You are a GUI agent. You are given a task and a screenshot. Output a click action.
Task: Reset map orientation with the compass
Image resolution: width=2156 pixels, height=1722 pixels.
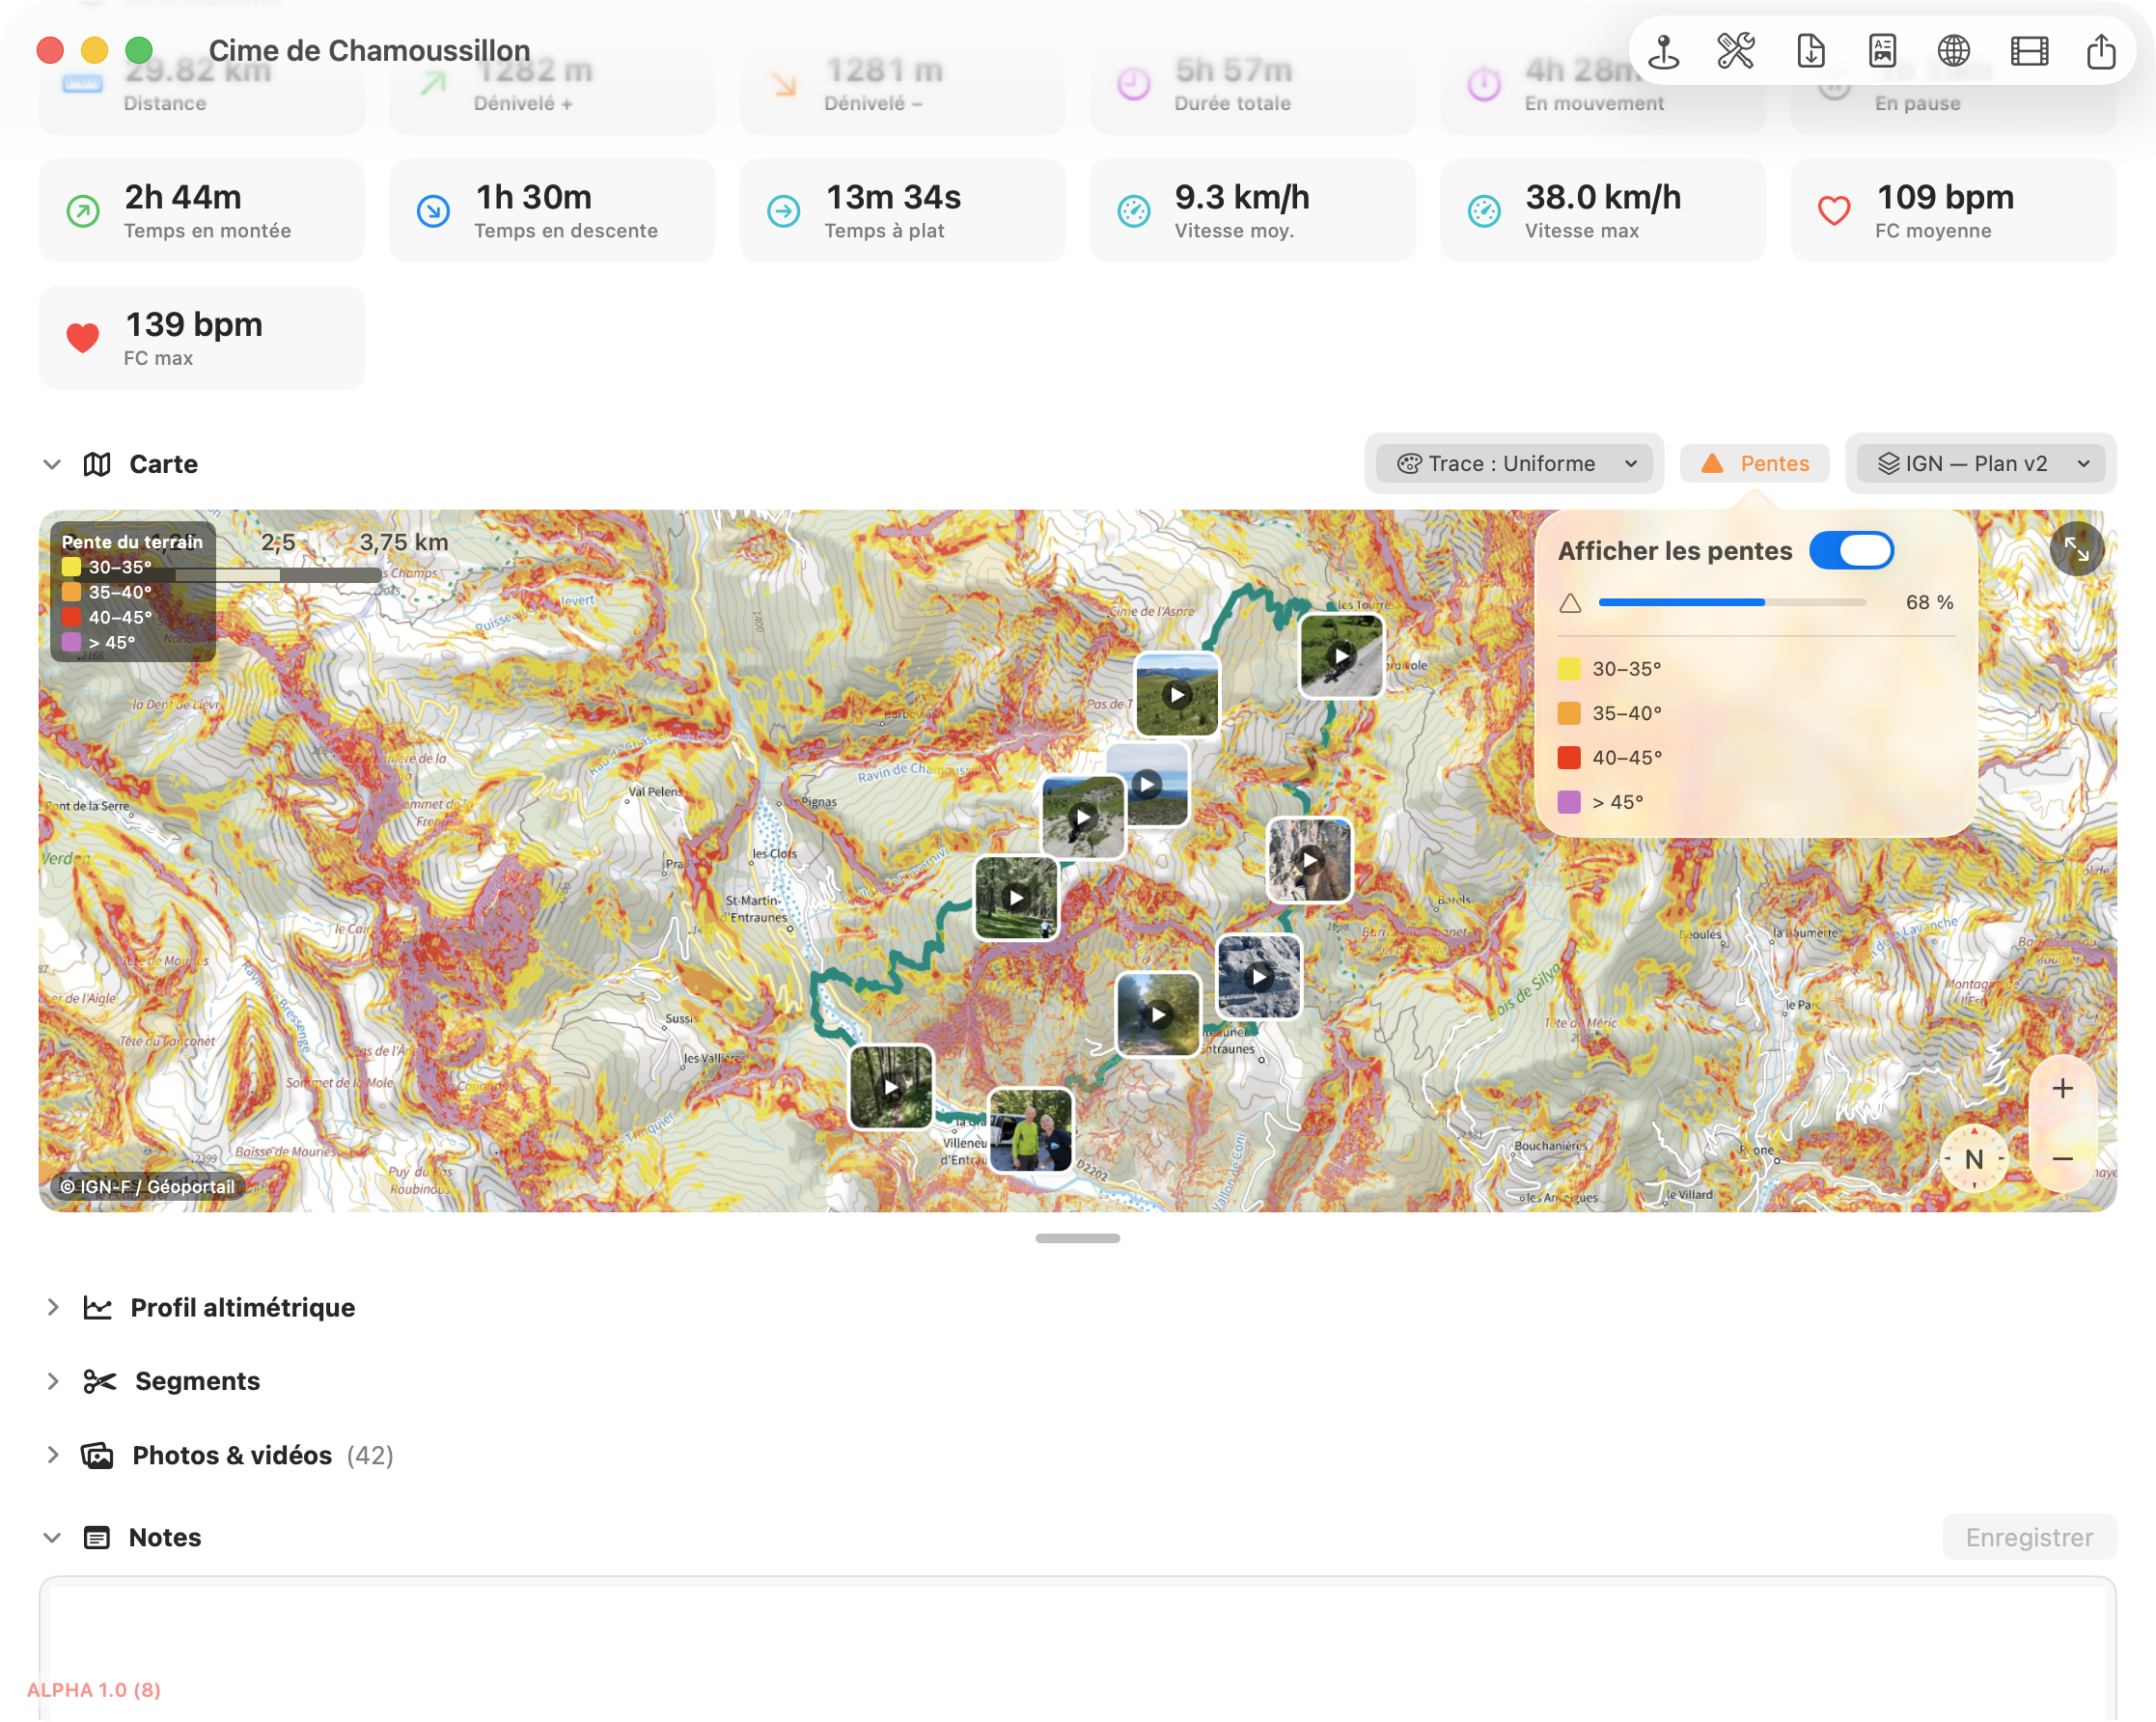pos(1973,1158)
